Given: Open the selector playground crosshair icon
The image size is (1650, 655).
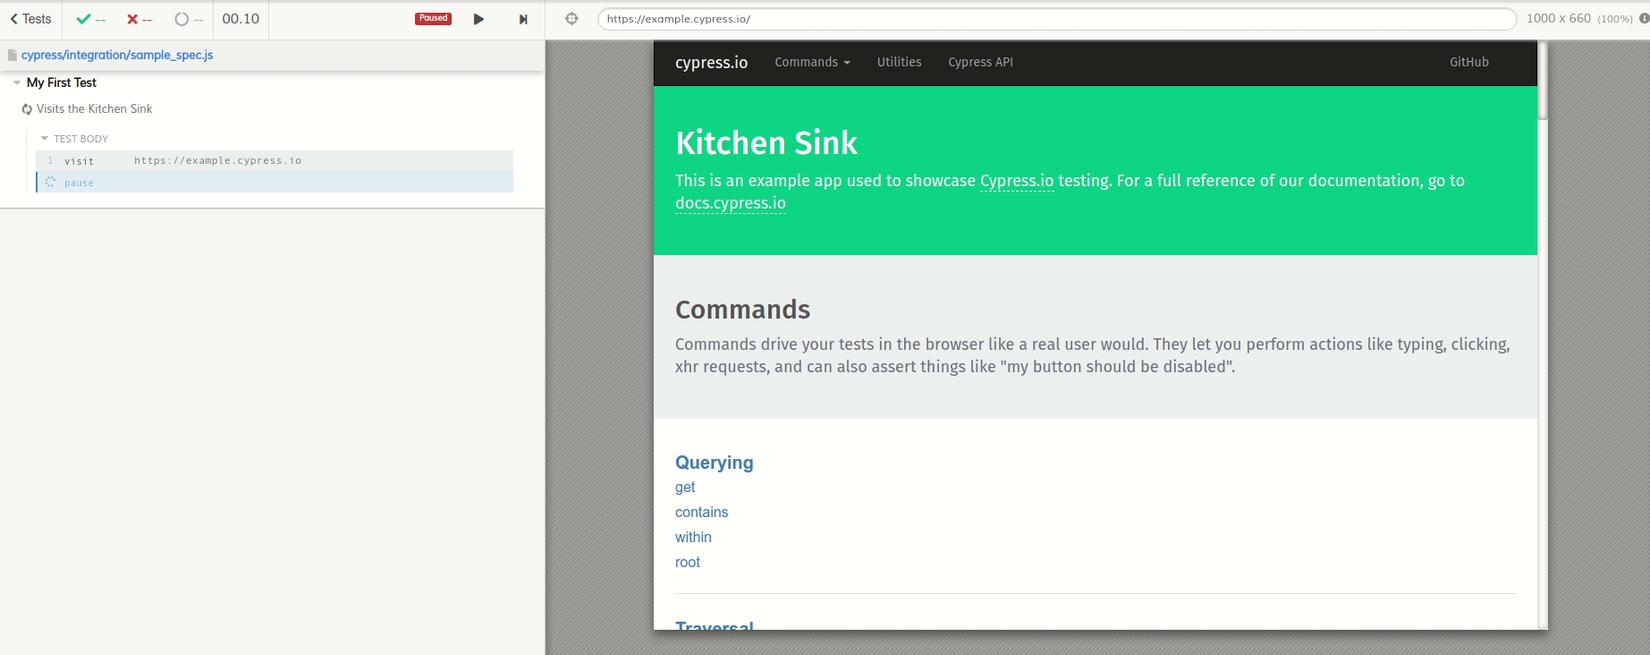Looking at the screenshot, I should tap(572, 19).
